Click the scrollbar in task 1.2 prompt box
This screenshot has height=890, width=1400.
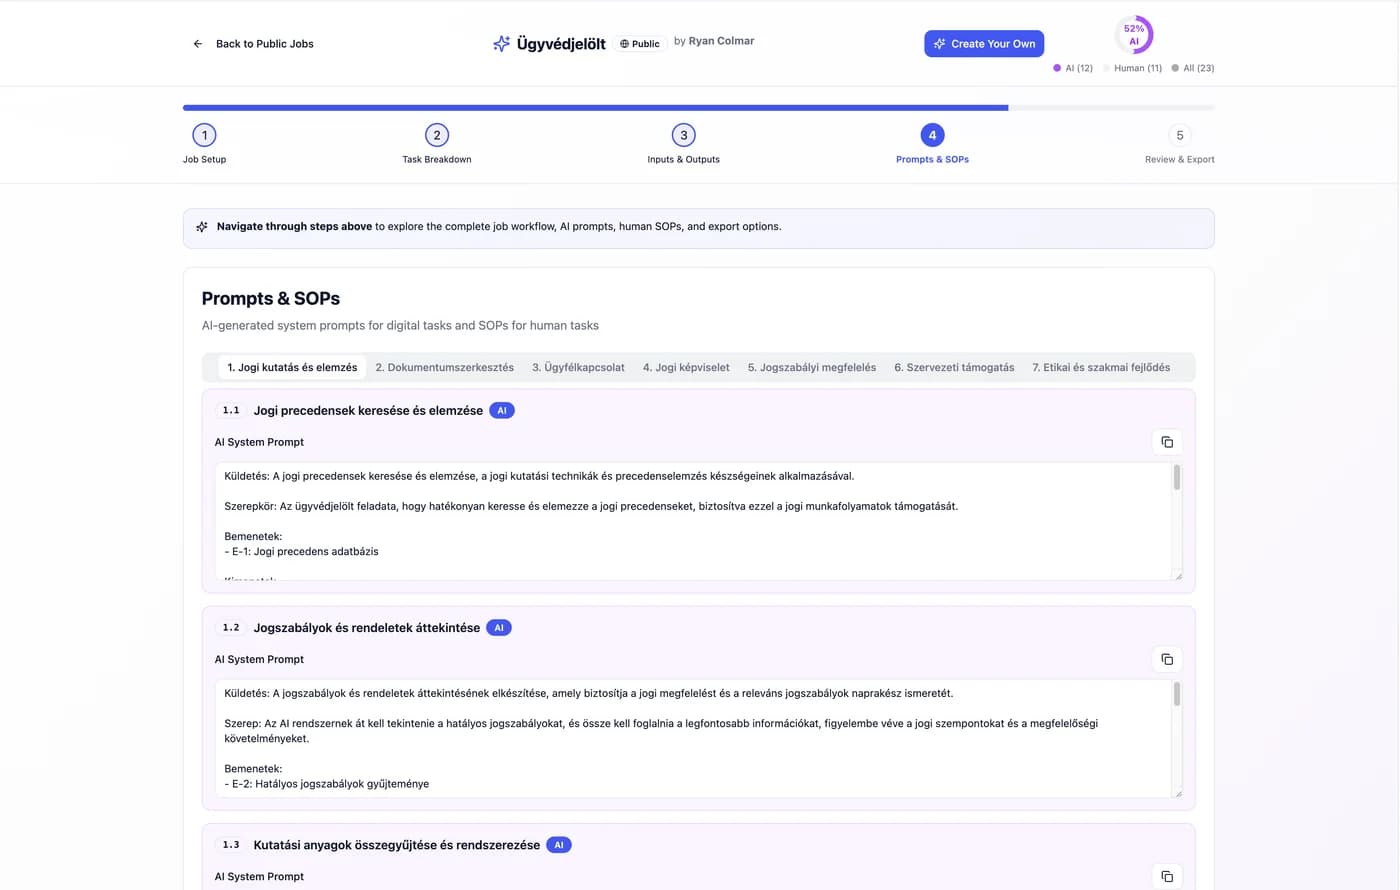[1177, 695]
